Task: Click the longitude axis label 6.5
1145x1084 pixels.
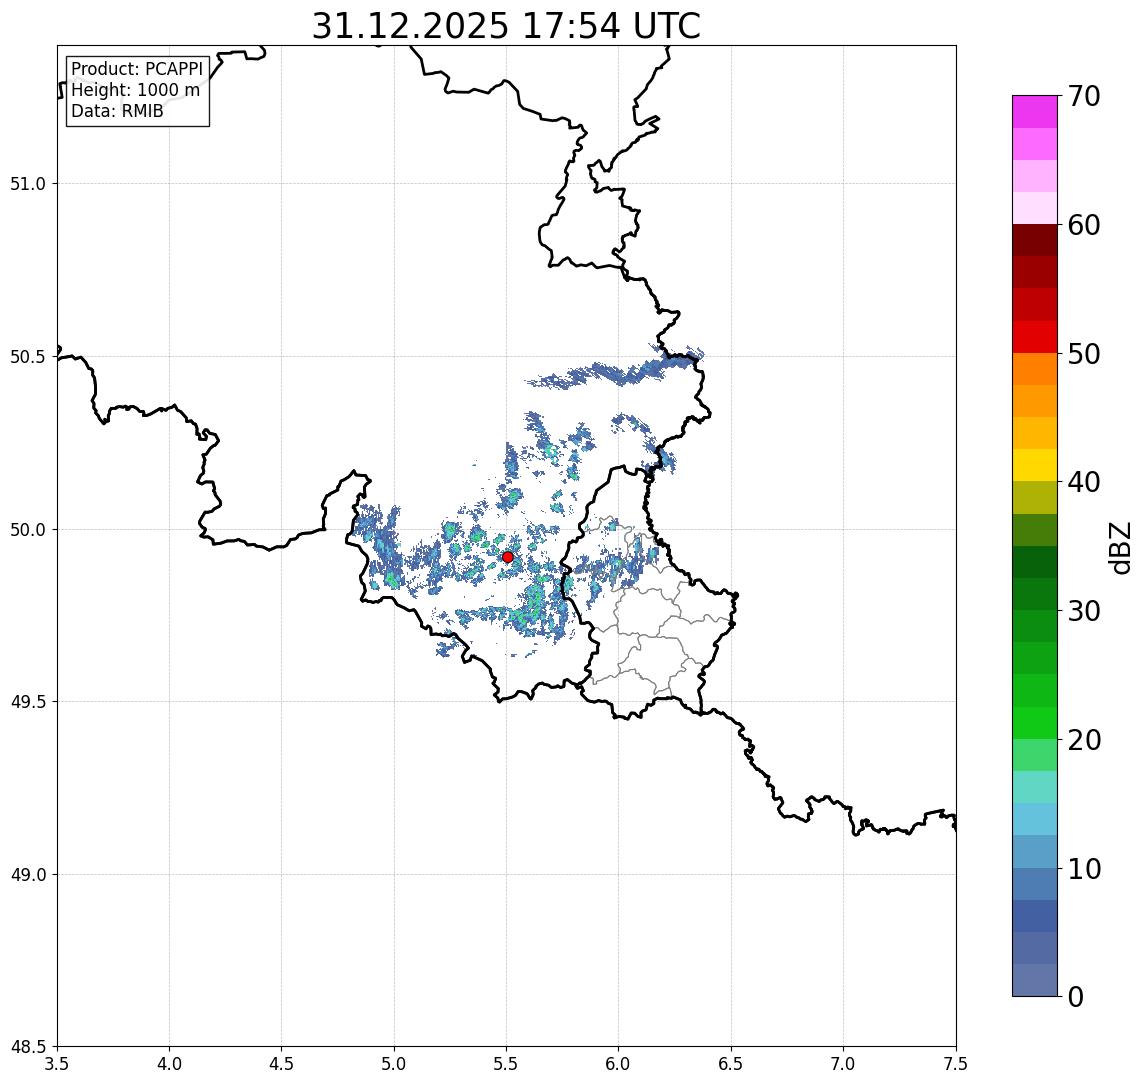Action: pyautogui.click(x=731, y=1064)
